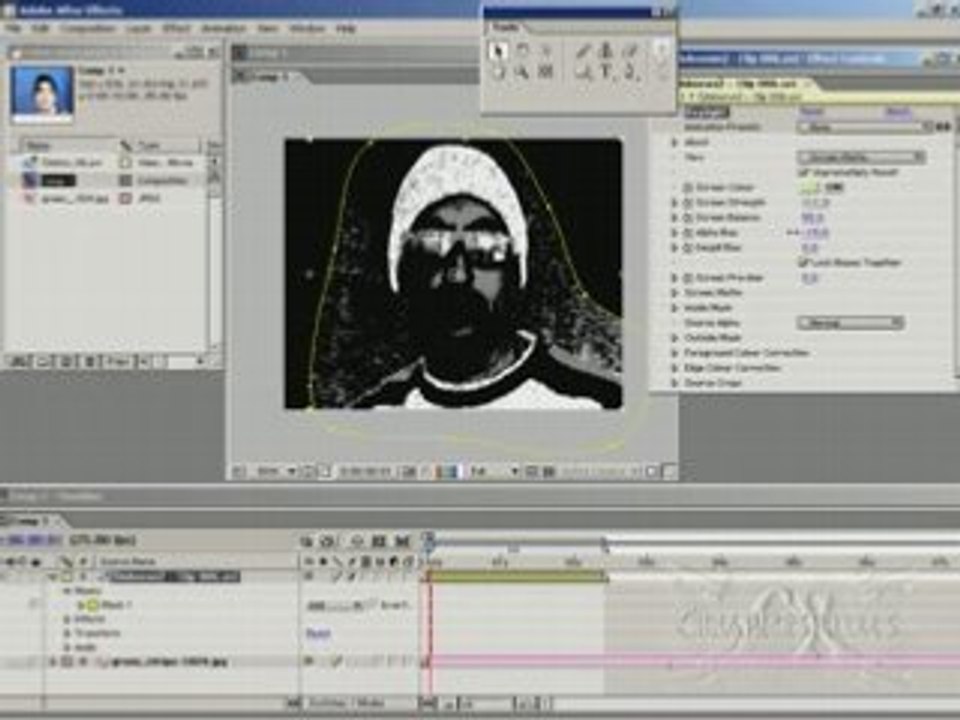Click the Screen Colour swatch
The width and height of the screenshot is (960, 720).
[x=809, y=187]
